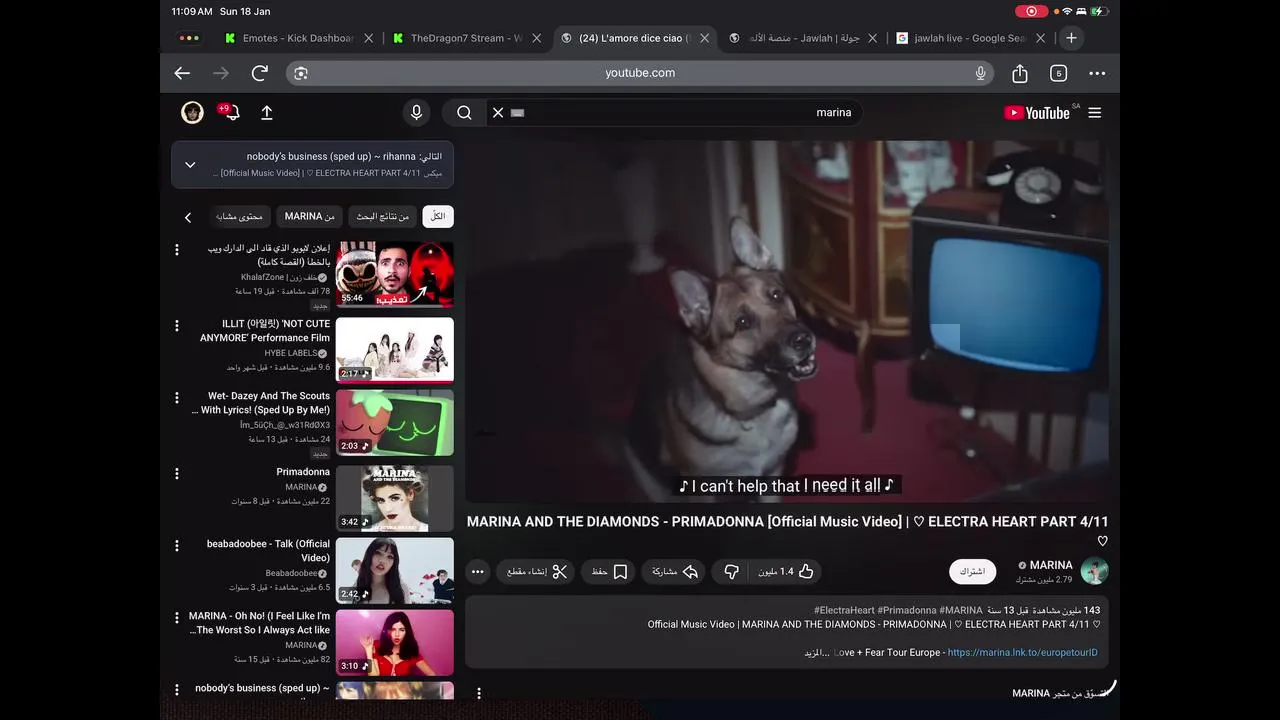The height and width of the screenshot is (720, 1280).
Task: Tap the YouTube voice search microphone
Action: [x=417, y=113]
